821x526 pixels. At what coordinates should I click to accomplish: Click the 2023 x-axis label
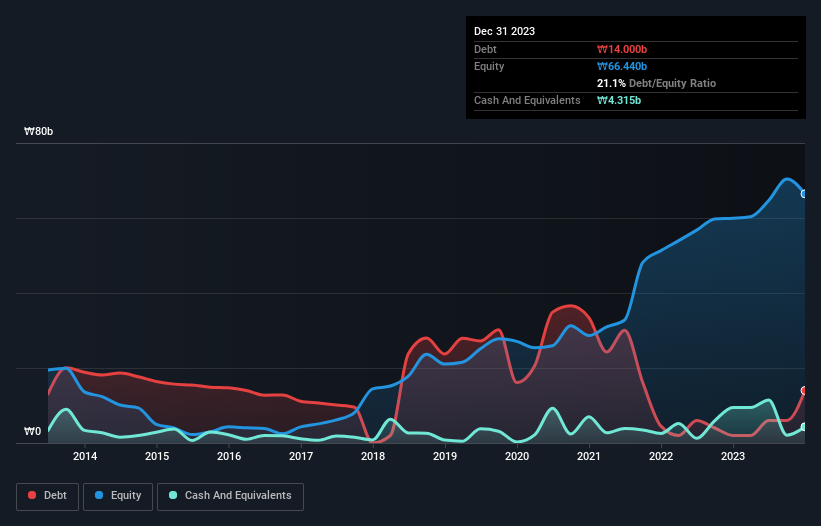733,456
